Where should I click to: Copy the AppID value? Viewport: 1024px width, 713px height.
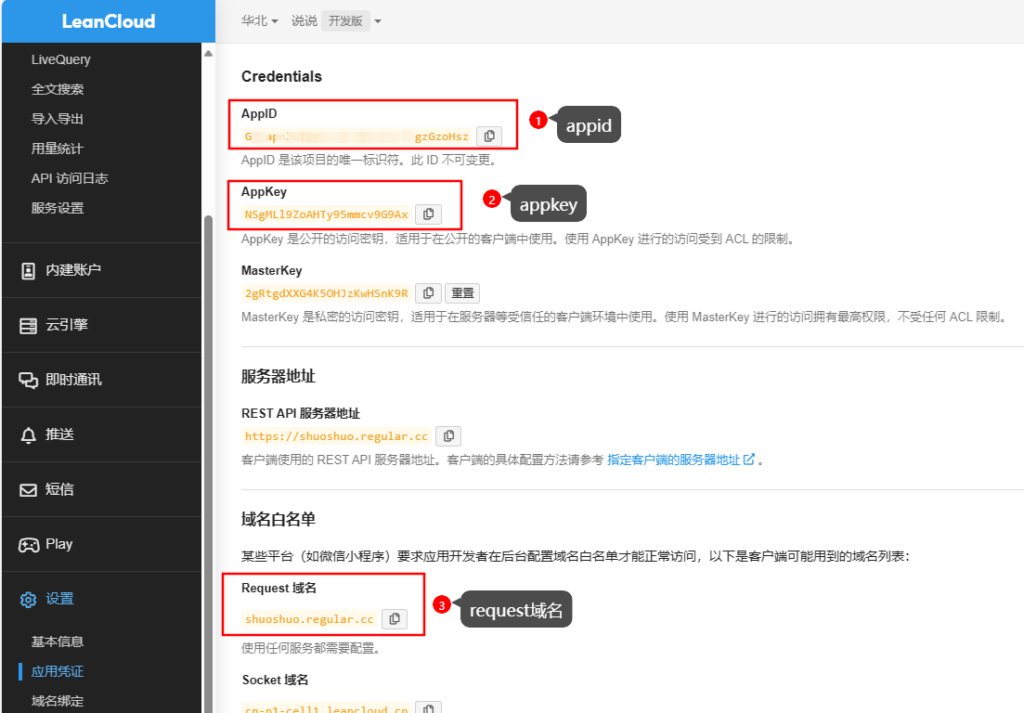(489, 136)
